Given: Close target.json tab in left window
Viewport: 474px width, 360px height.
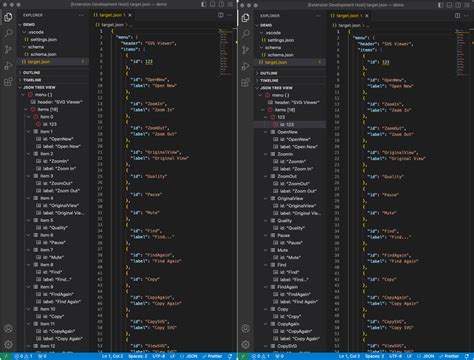Looking at the screenshot, I should 130,15.
